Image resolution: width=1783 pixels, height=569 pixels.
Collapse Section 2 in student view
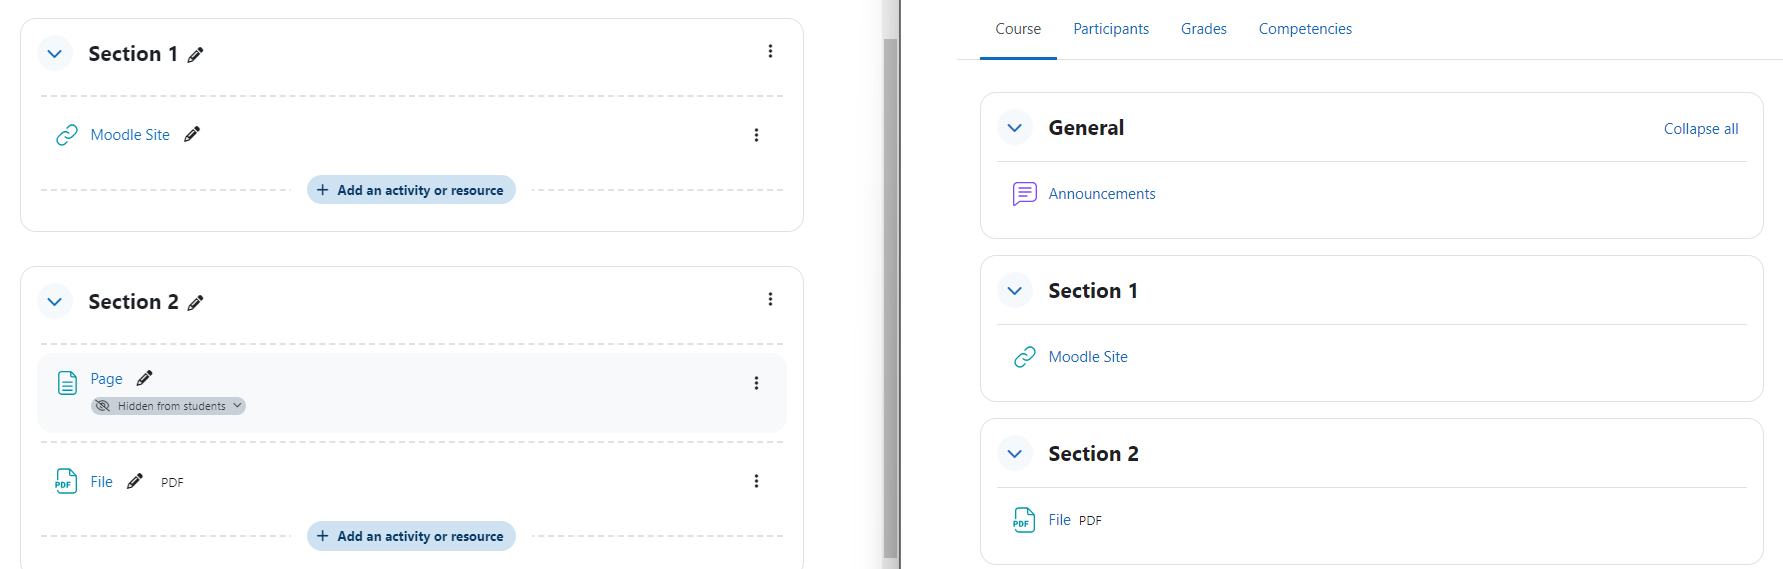coord(1015,453)
